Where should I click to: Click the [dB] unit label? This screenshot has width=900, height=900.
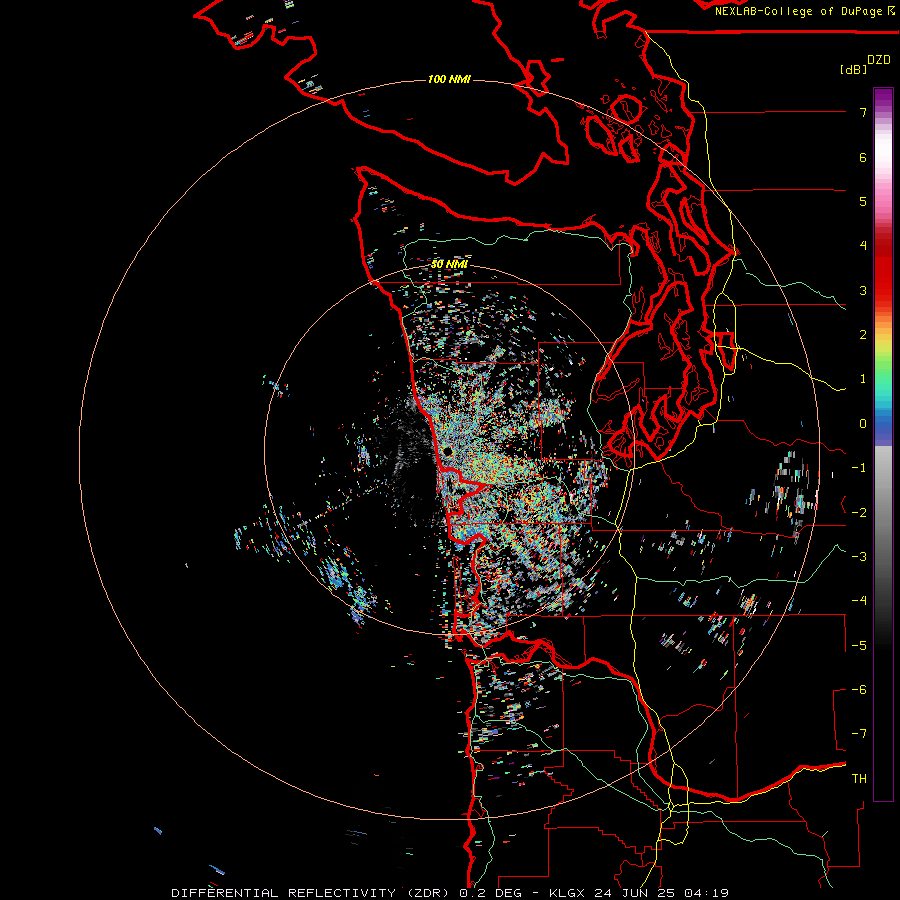point(853,69)
